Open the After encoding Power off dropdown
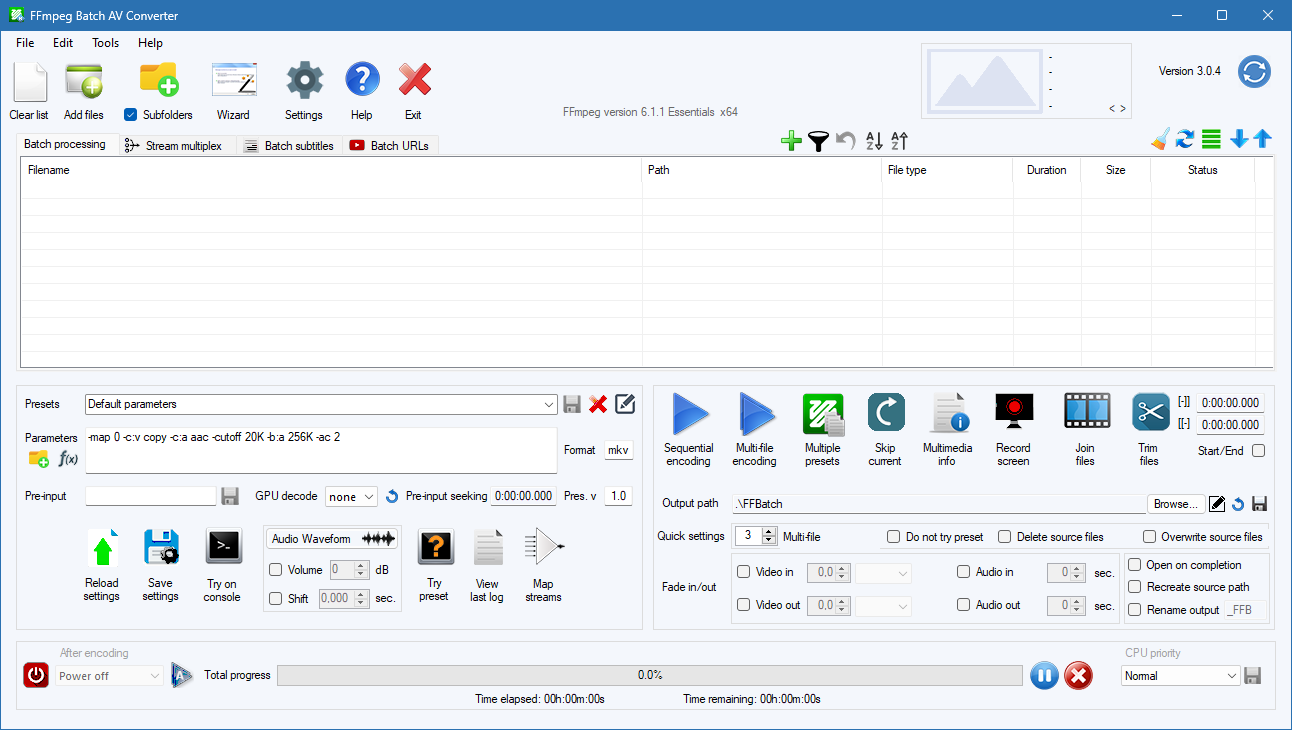1292x730 pixels. 109,676
